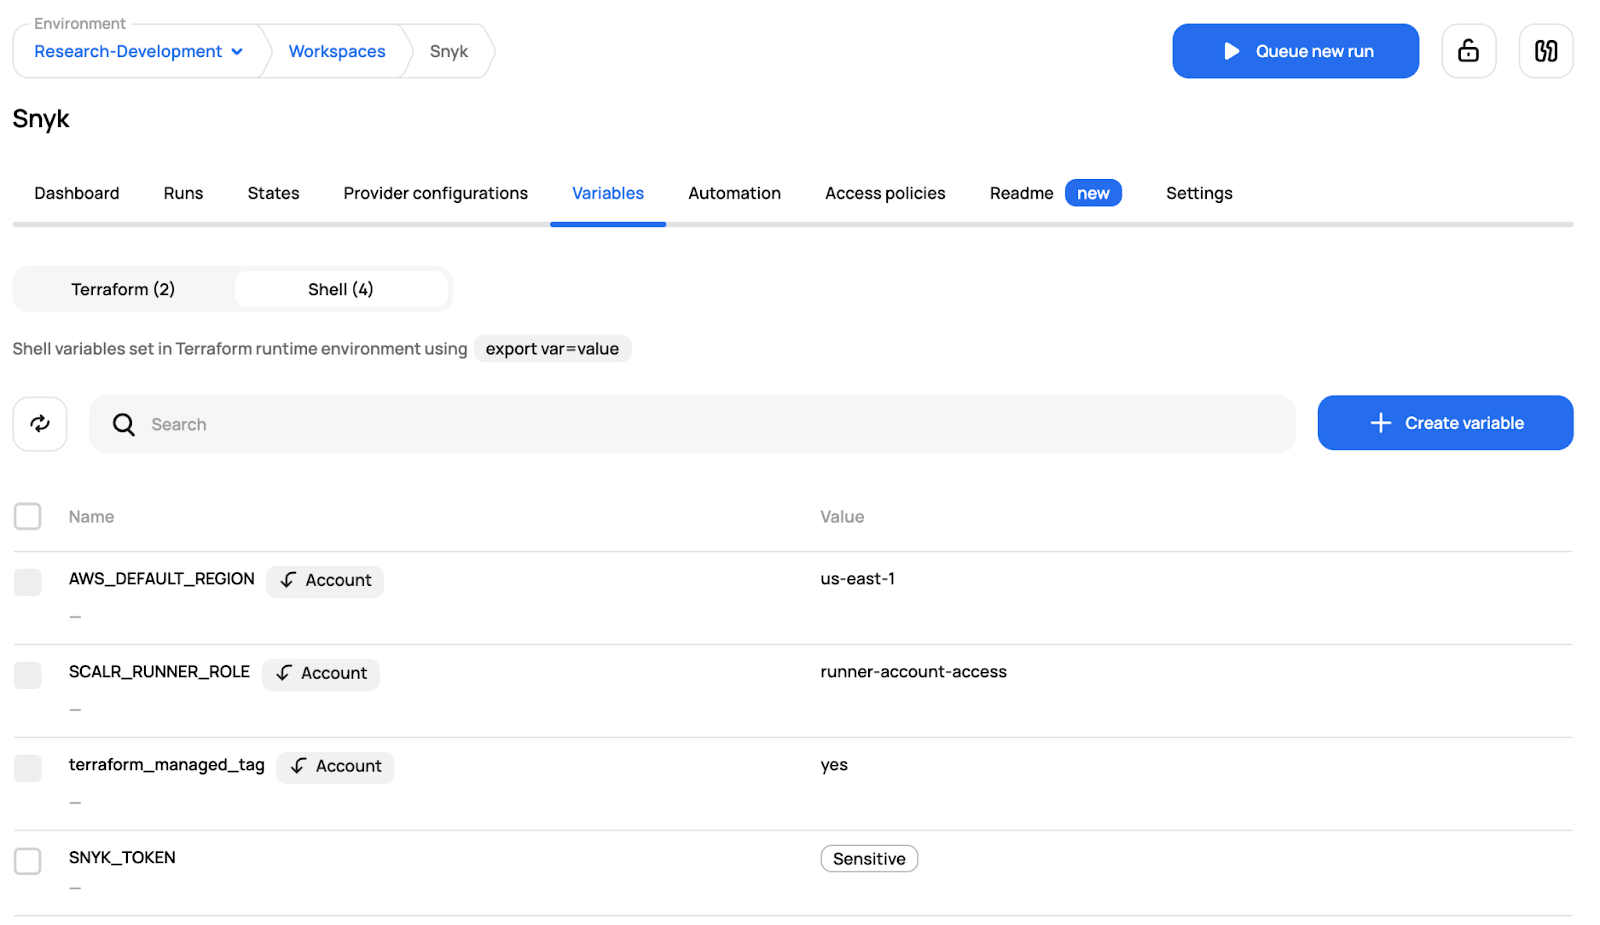Toggle the select-all checkbox in header

(28, 517)
